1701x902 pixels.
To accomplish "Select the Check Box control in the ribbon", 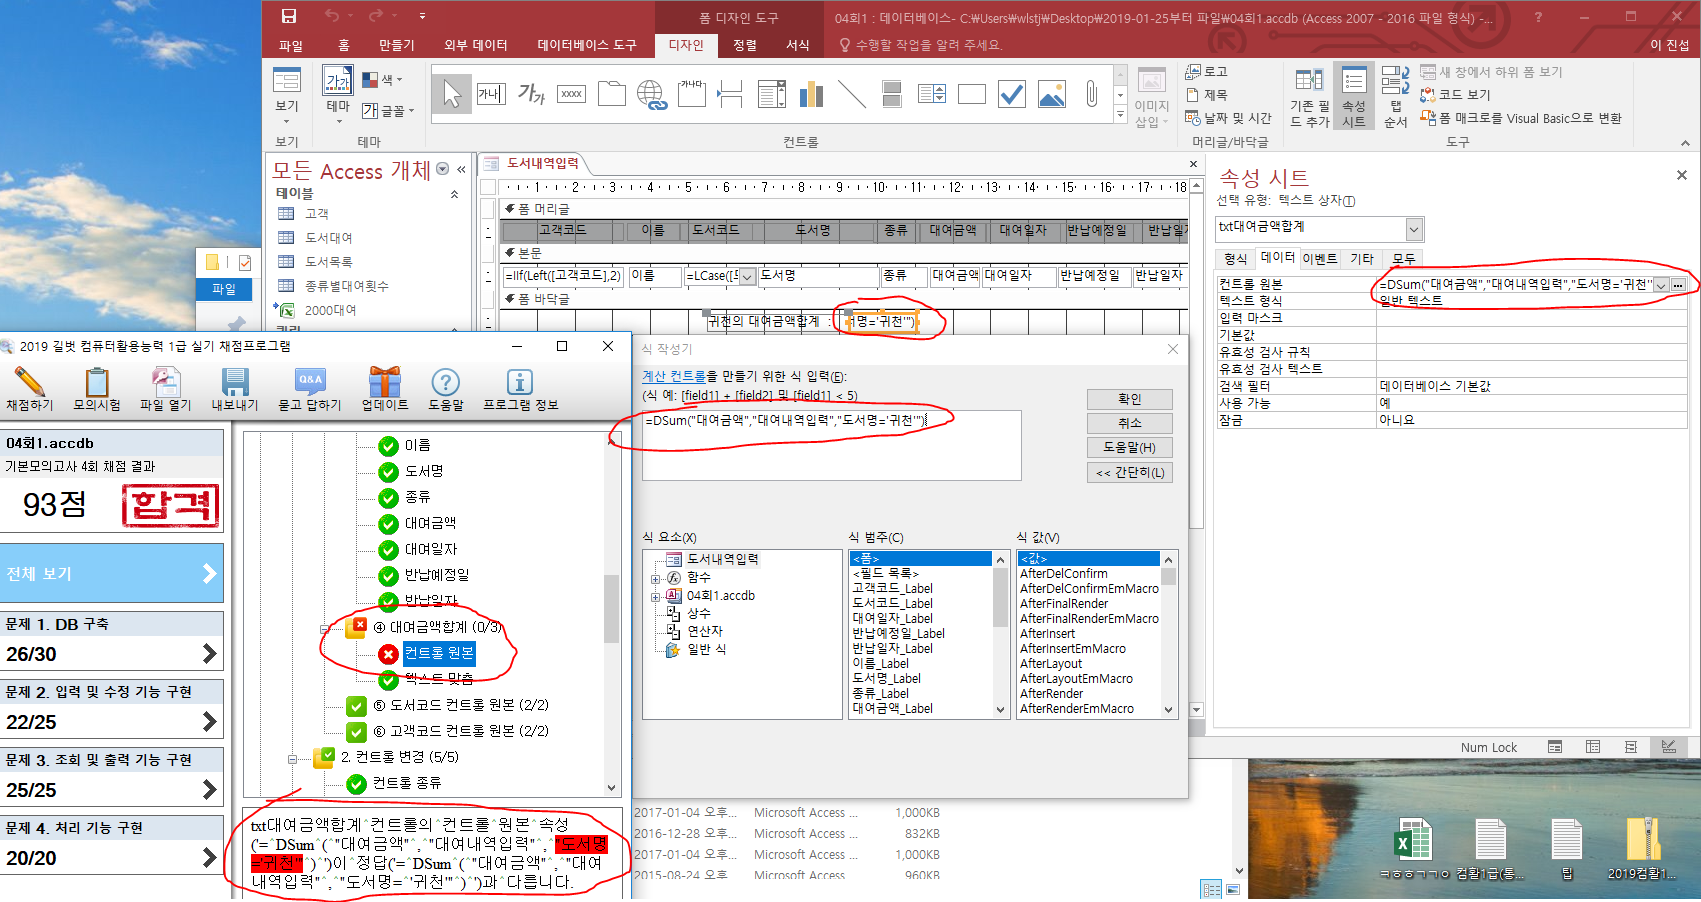I will point(1012,94).
